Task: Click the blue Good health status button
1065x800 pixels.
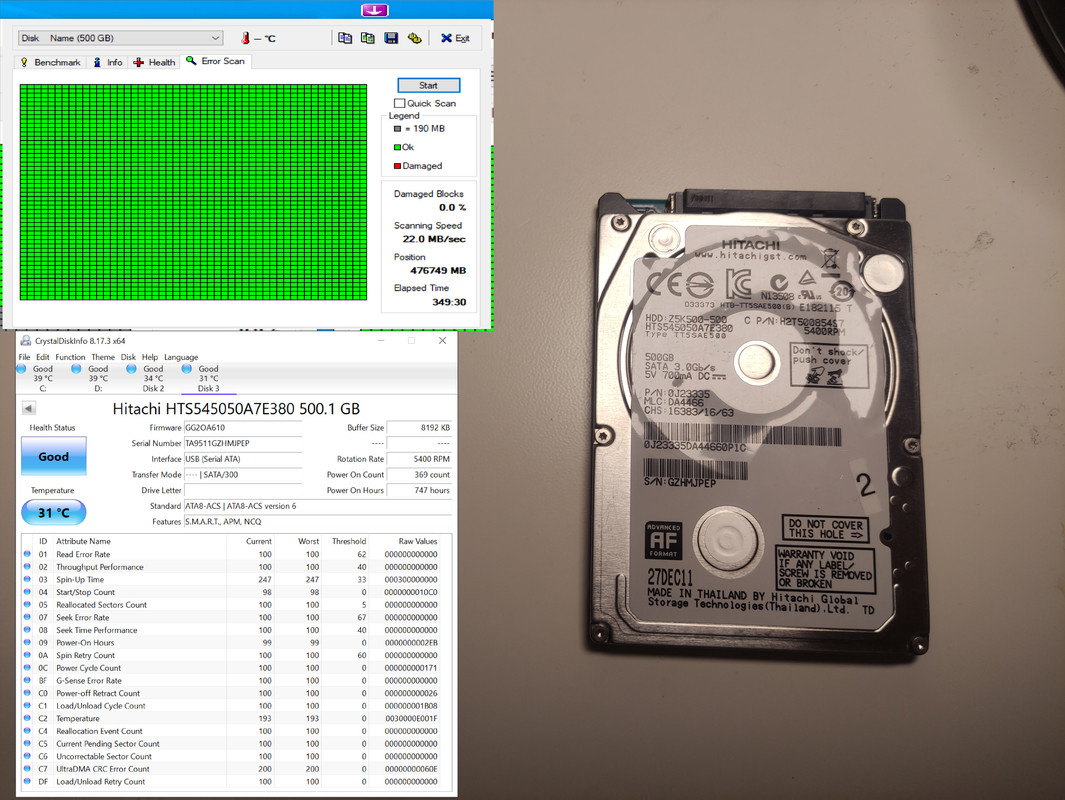Action: [x=54, y=456]
